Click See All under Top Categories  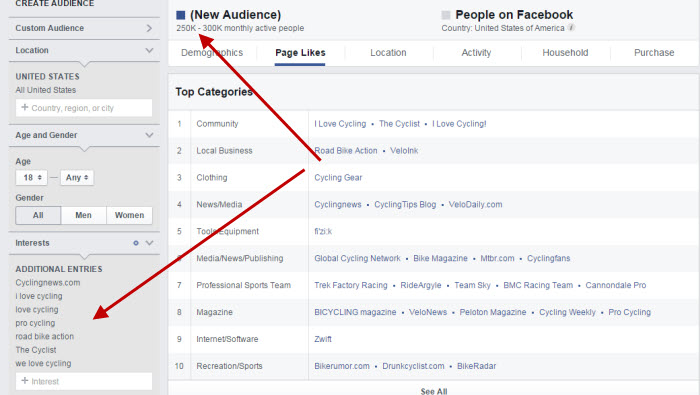pyautogui.click(x=433, y=391)
